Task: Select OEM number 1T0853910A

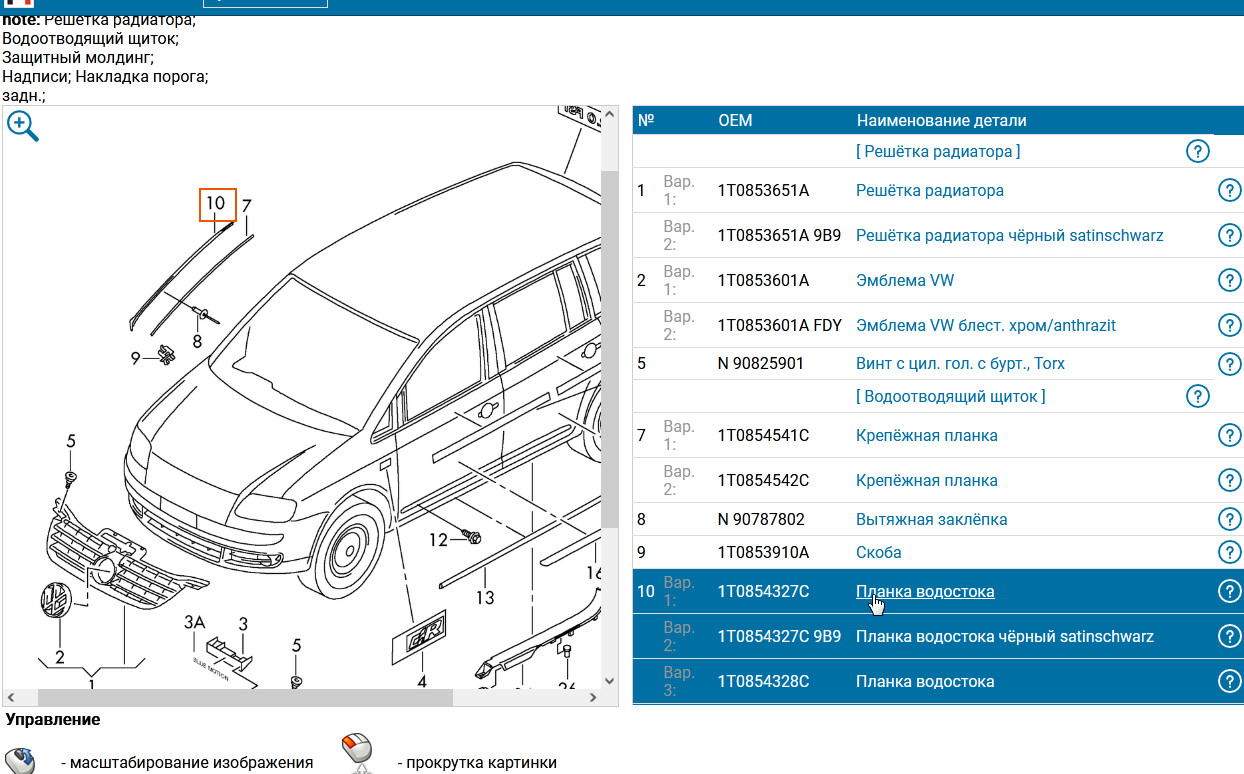Action: 764,552
